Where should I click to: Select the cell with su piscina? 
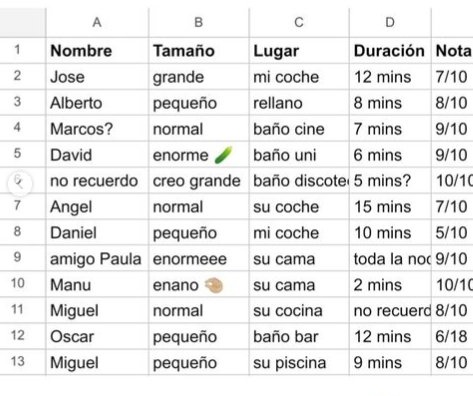click(299, 362)
